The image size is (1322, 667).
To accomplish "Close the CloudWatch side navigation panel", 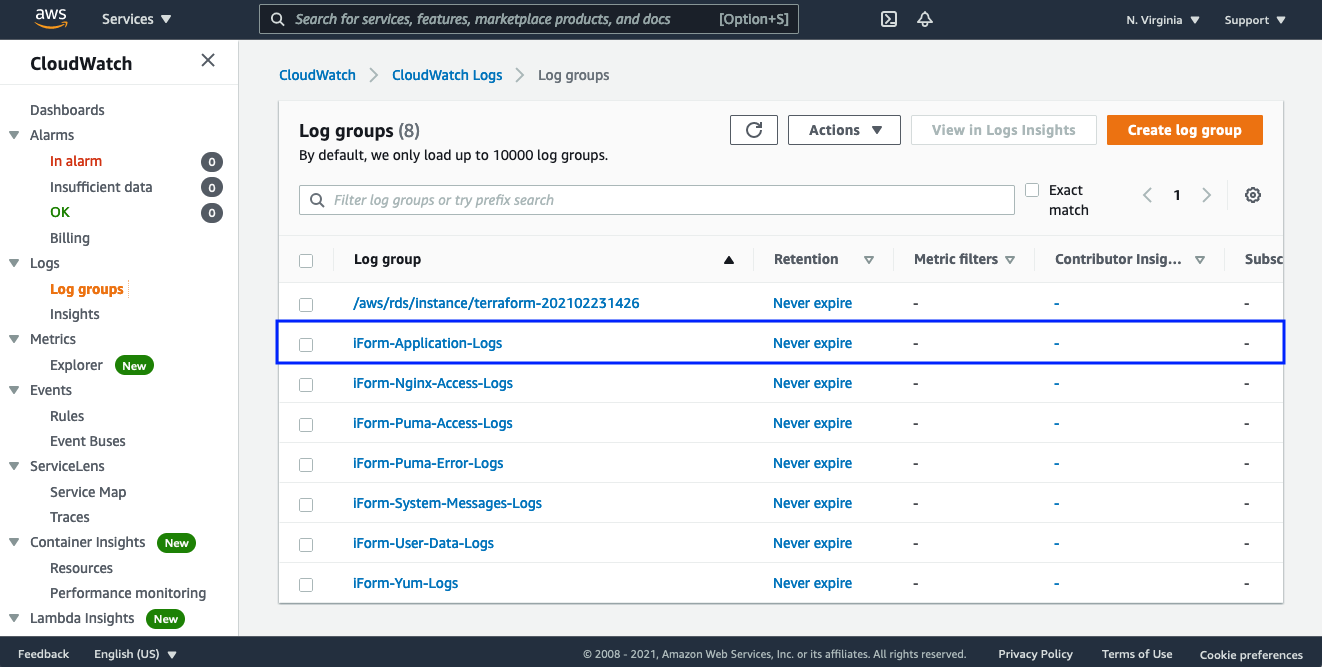I will click(208, 60).
